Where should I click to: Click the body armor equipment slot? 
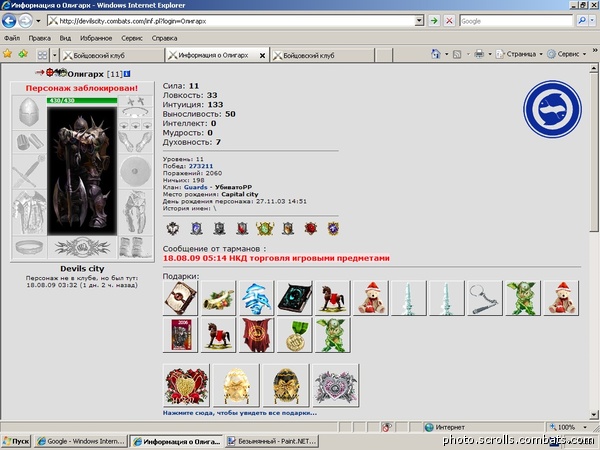pos(29,212)
